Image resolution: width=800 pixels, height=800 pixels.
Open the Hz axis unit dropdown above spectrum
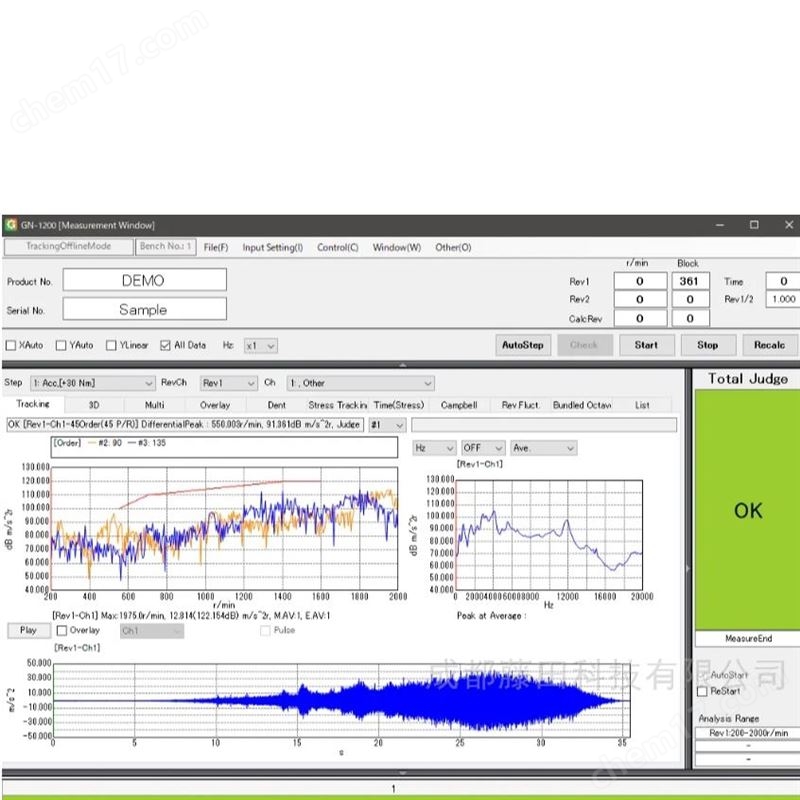pos(434,448)
